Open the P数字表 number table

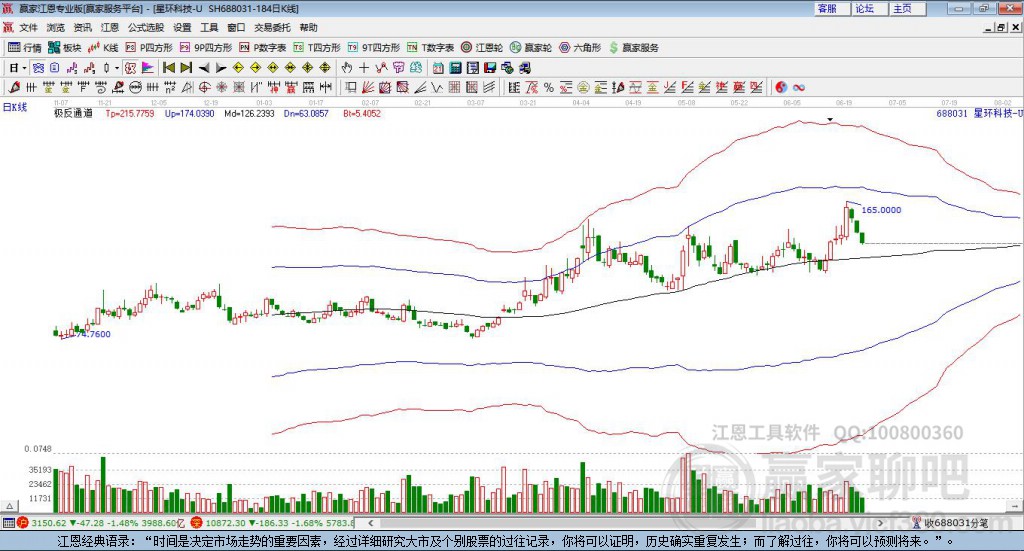click(x=263, y=48)
